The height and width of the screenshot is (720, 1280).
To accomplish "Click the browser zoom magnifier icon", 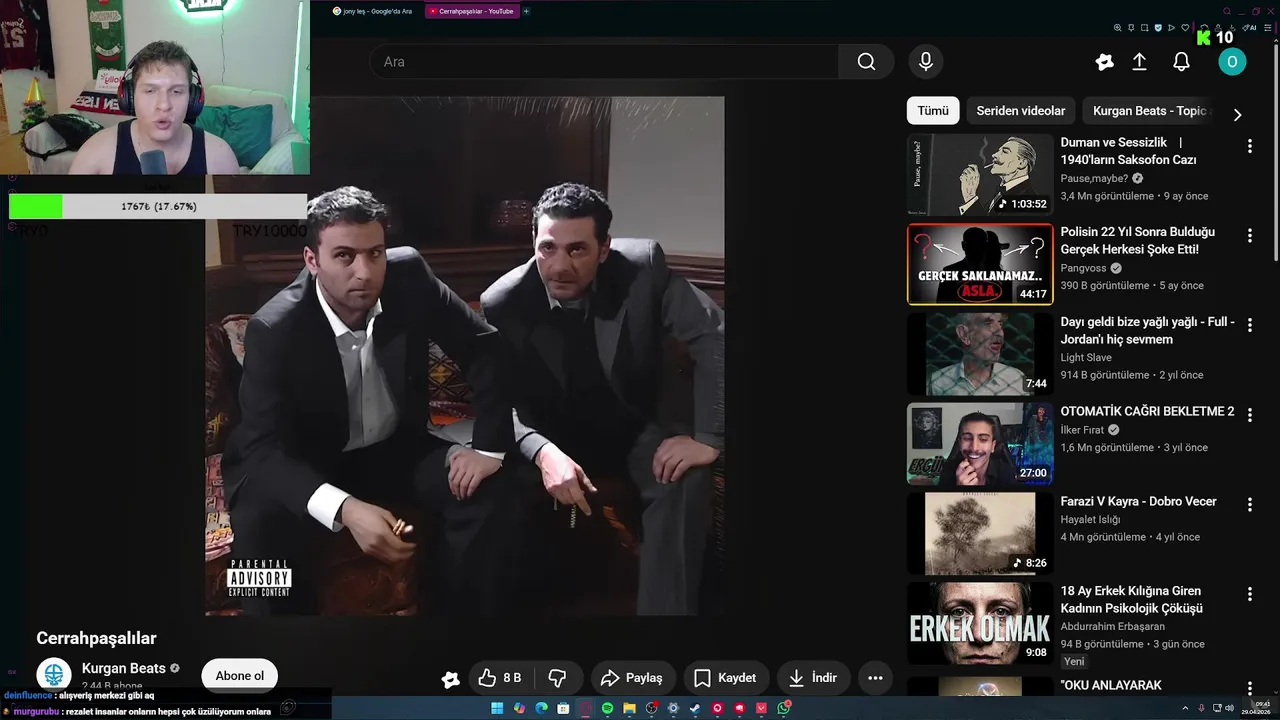I will (1117, 27).
